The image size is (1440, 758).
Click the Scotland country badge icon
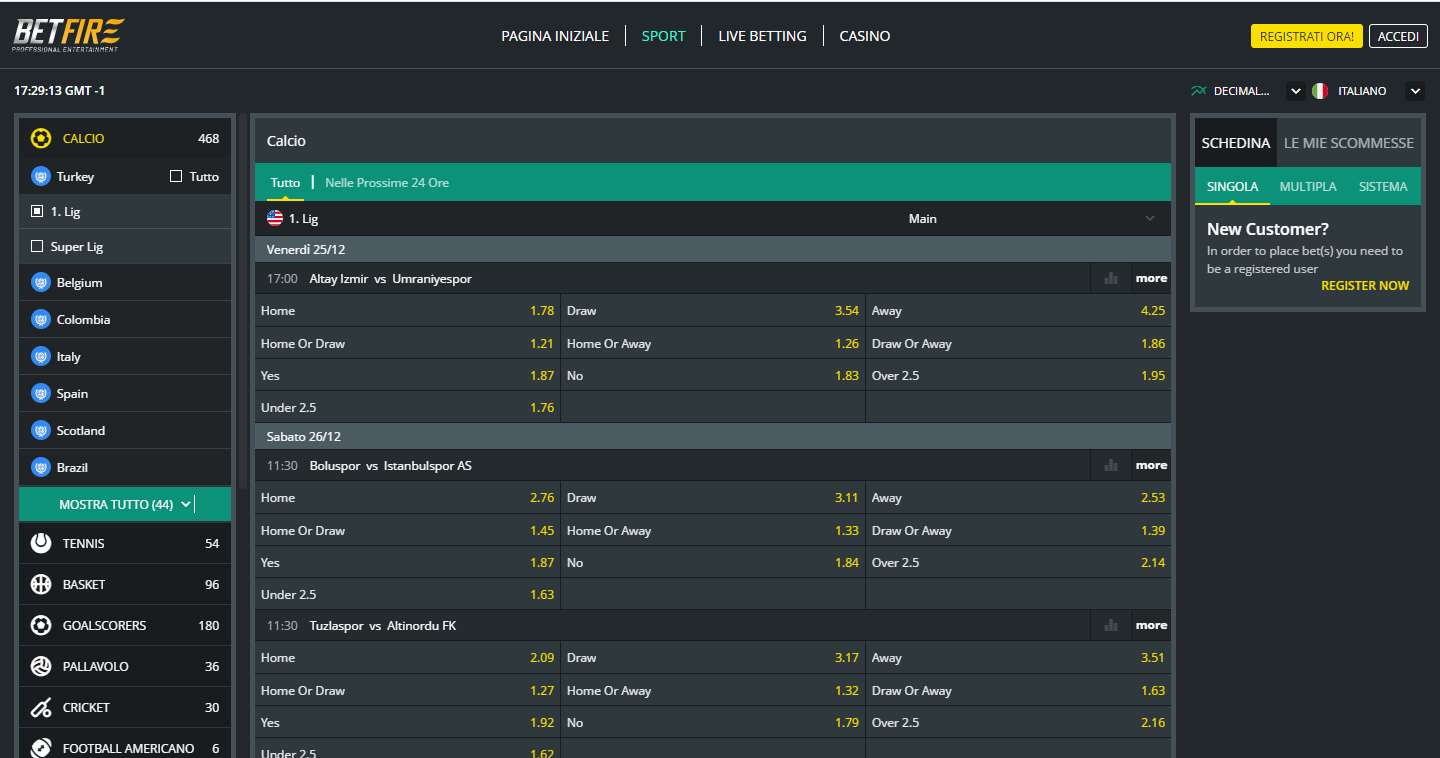pos(41,431)
